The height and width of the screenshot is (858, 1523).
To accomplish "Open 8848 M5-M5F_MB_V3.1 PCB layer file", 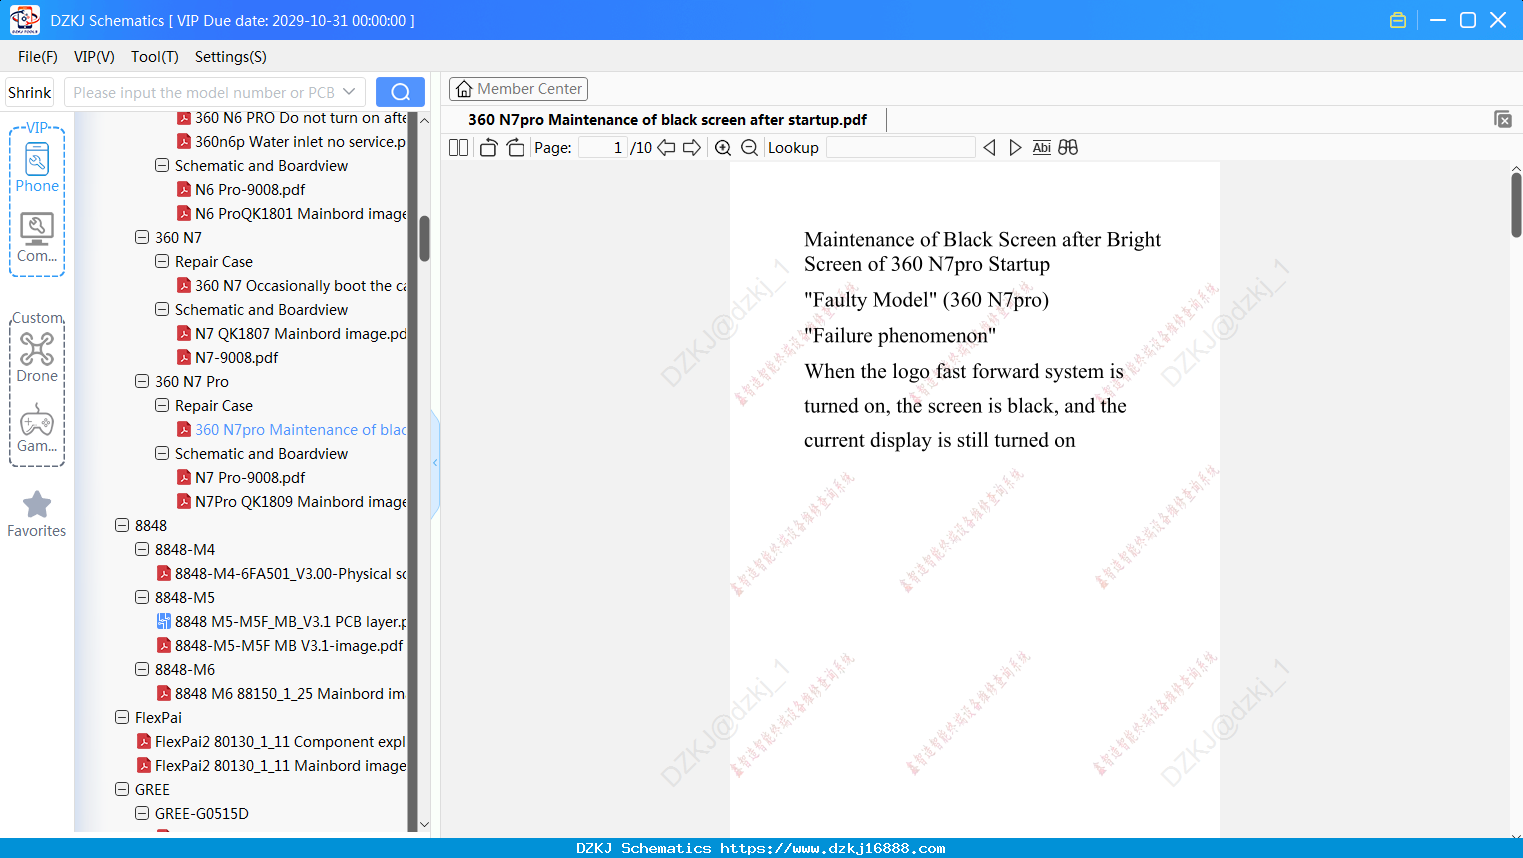I will (x=282, y=621).
